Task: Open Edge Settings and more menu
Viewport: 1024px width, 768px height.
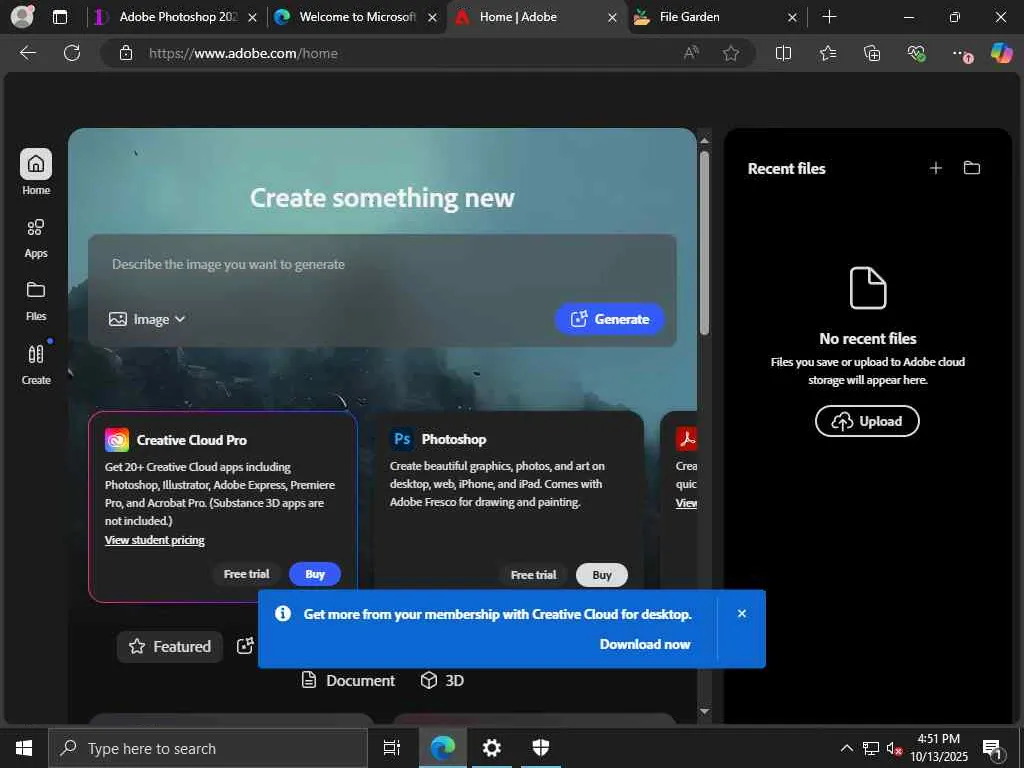Action: 961,53
